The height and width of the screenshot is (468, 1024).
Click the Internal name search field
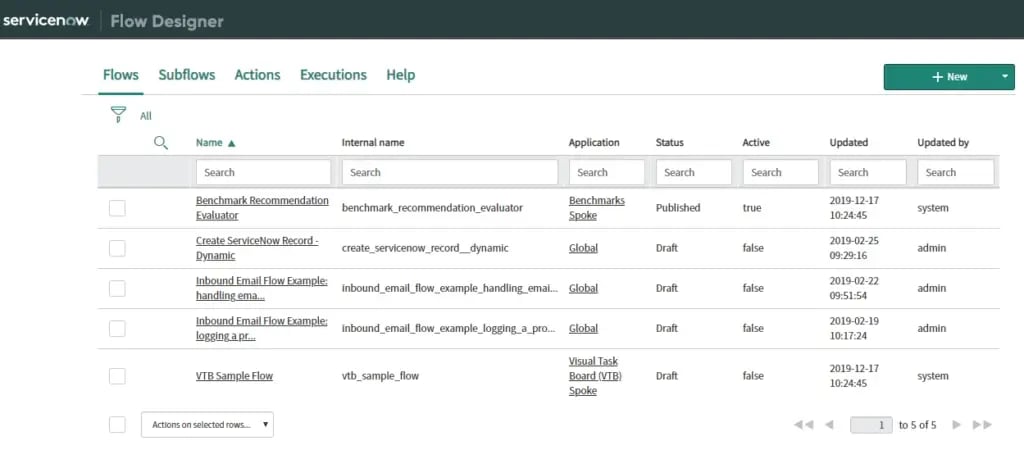[x=449, y=172]
